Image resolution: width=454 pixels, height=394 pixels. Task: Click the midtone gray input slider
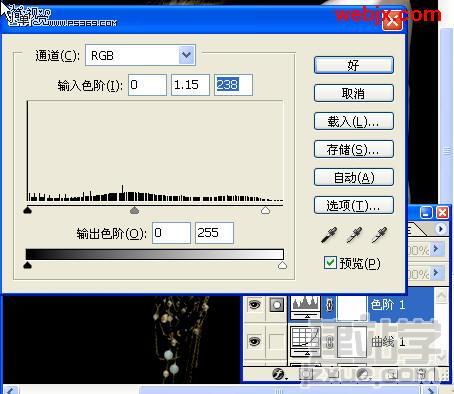tap(134, 210)
